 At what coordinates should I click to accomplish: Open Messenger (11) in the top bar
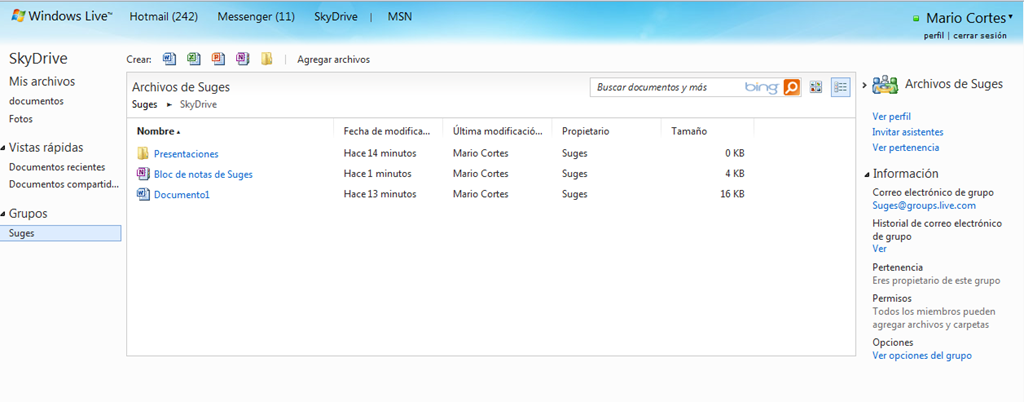click(x=256, y=16)
